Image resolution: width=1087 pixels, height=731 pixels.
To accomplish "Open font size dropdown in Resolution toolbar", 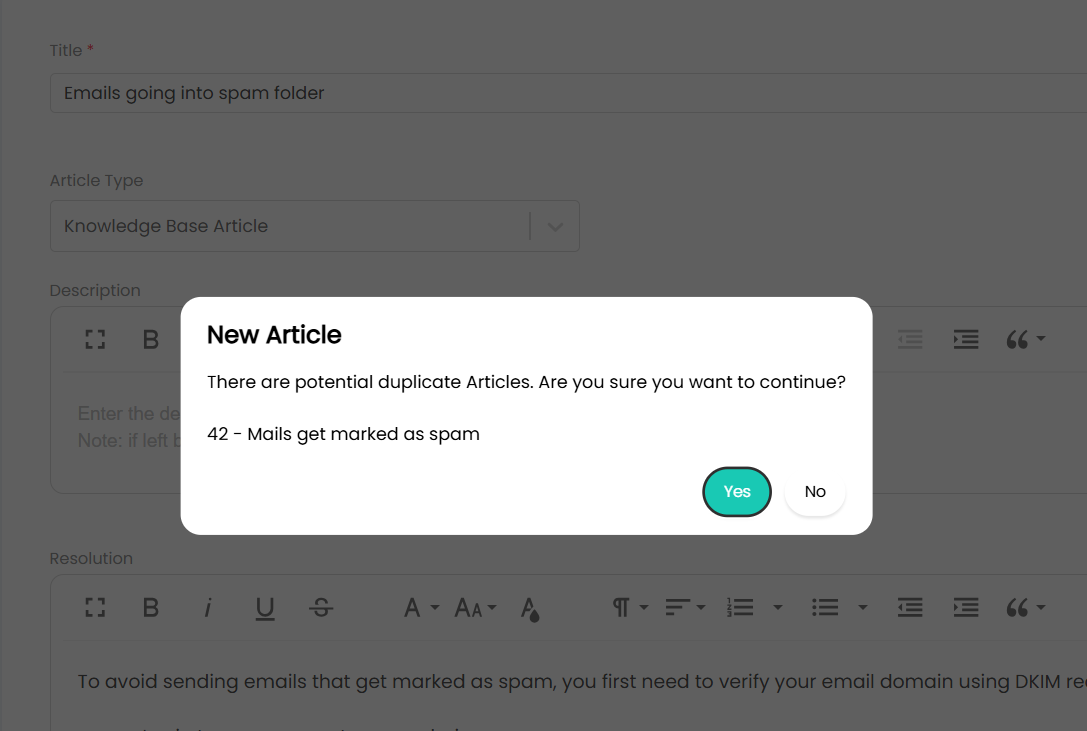I will [x=475, y=608].
